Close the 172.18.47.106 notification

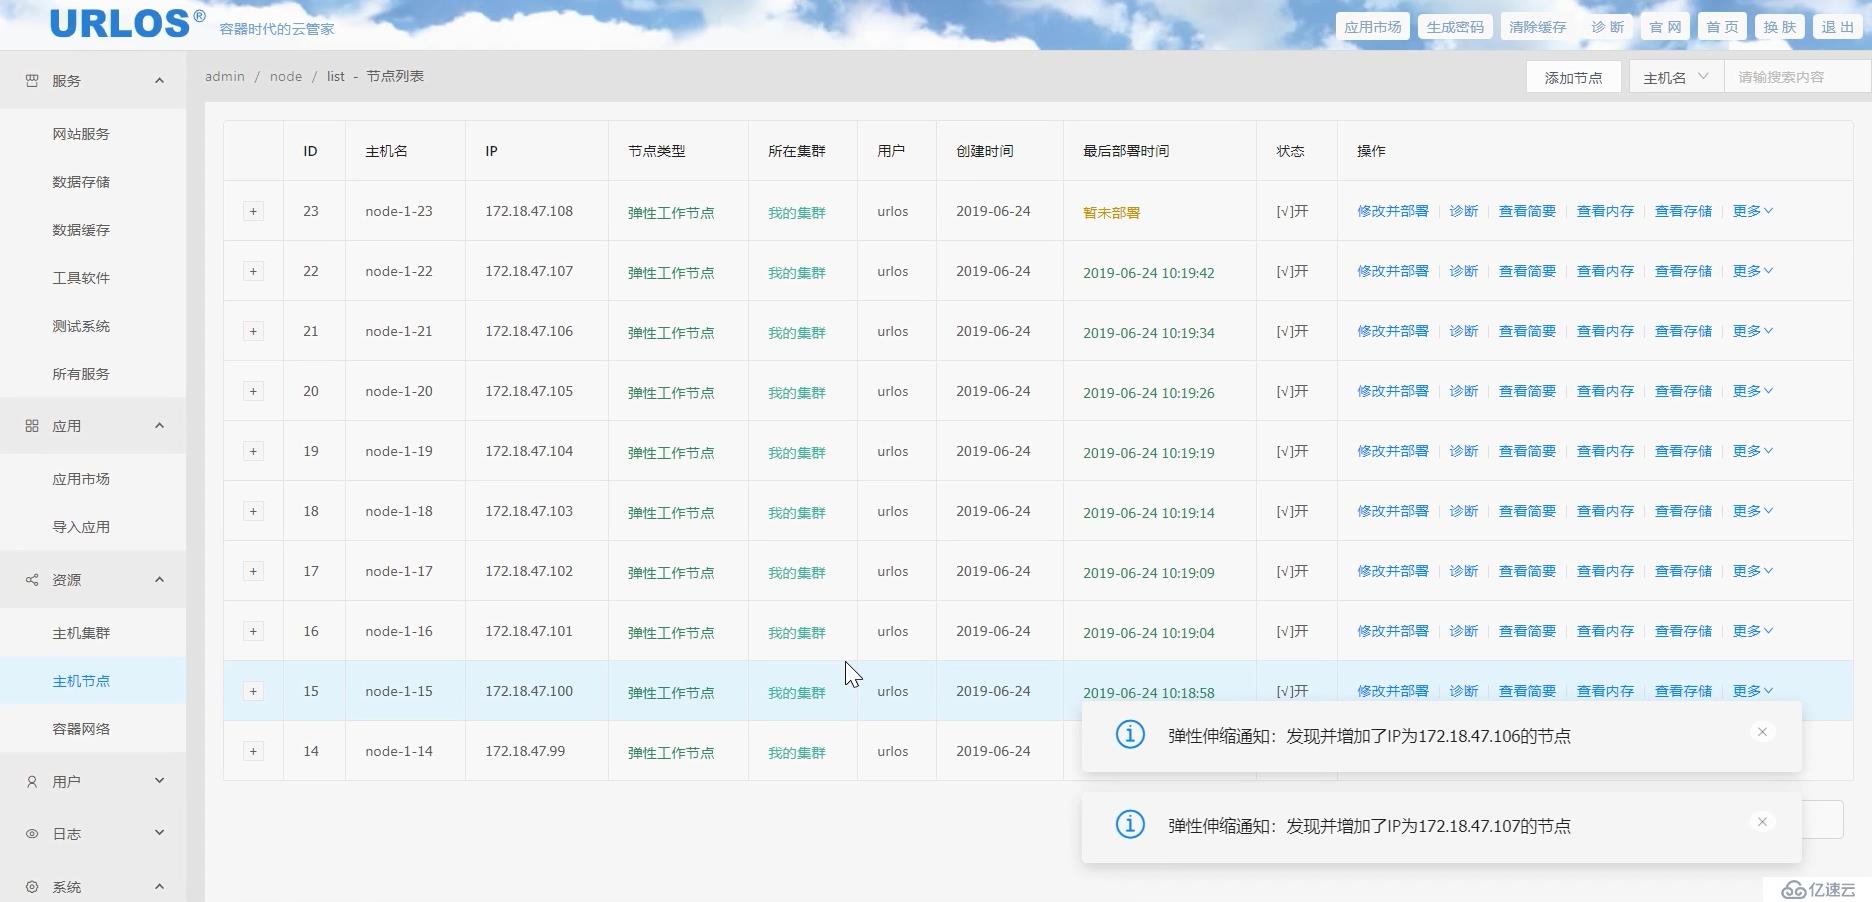(x=1762, y=732)
